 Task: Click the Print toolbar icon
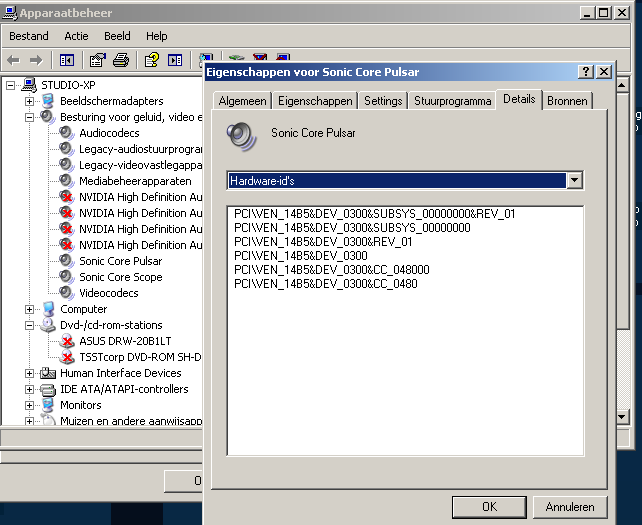(x=121, y=60)
